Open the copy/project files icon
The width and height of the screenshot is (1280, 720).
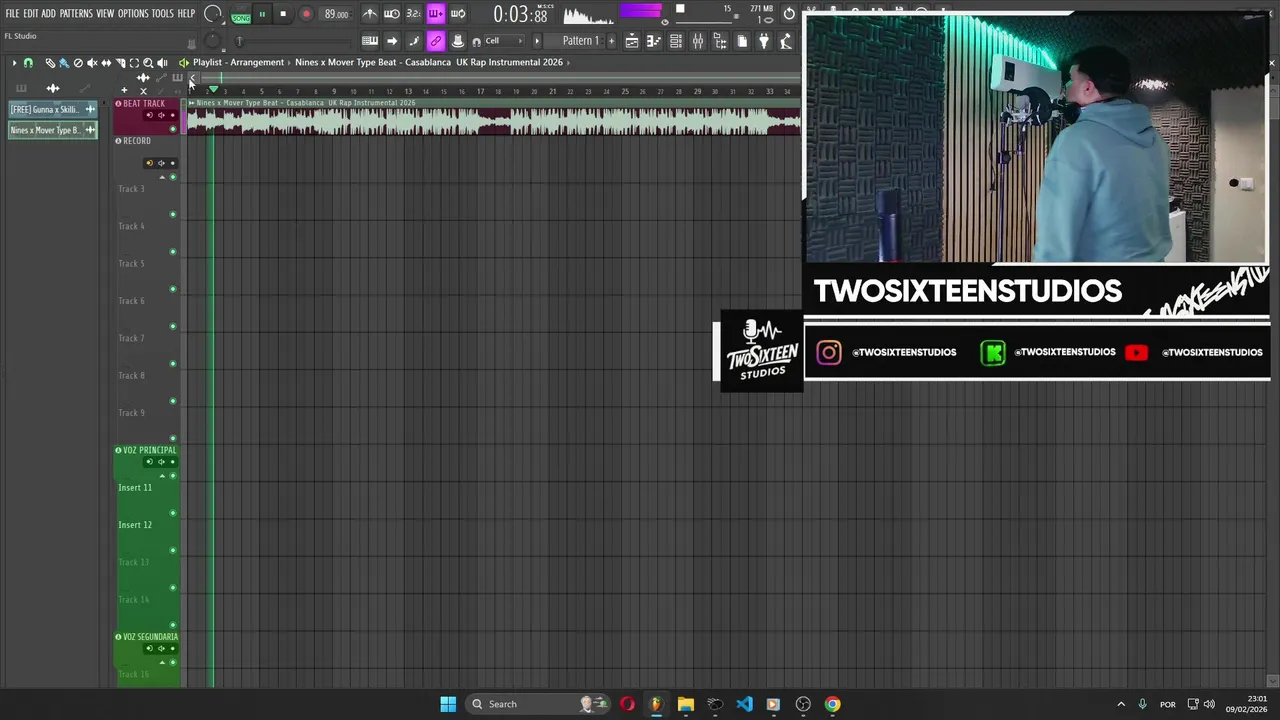point(742,41)
